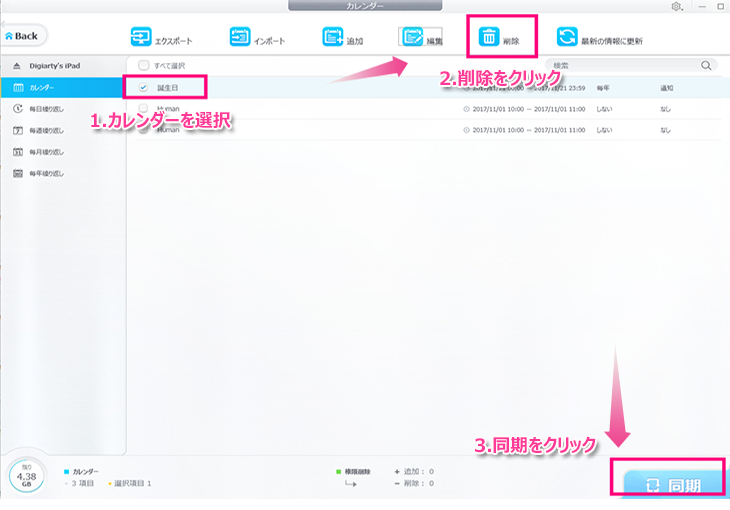The width and height of the screenshot is (730, 510).
Task: Select カレンダー in the sidebar
Action: (50, 87)
